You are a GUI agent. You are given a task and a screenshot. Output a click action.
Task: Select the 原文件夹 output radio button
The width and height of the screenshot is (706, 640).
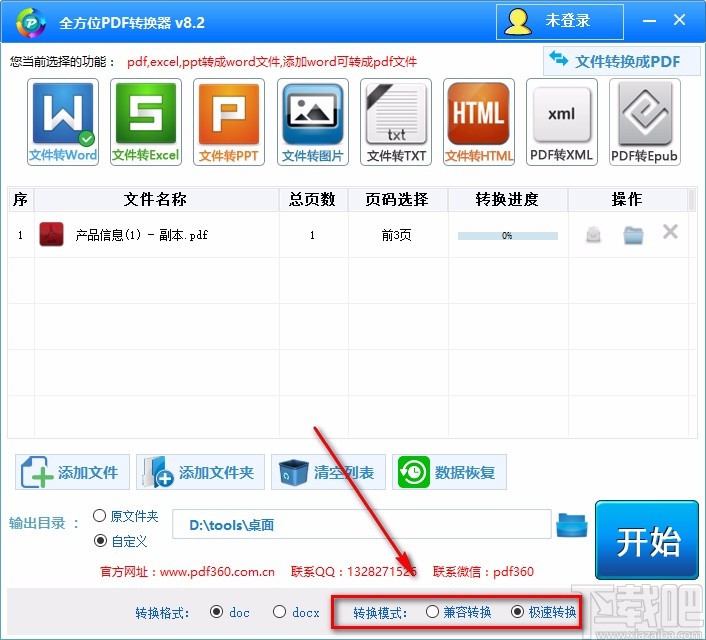pyautogui.click(x=100, y=516)
